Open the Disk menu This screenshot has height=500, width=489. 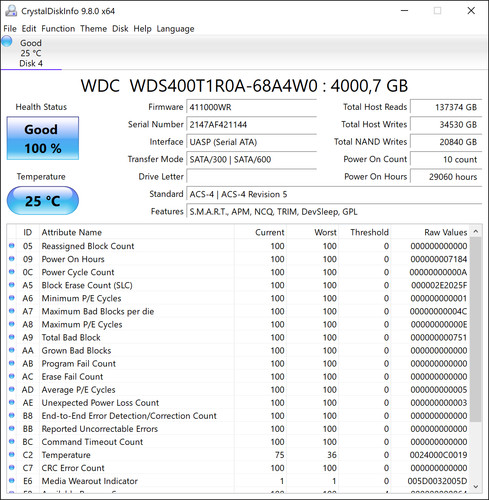pos(120,29)
